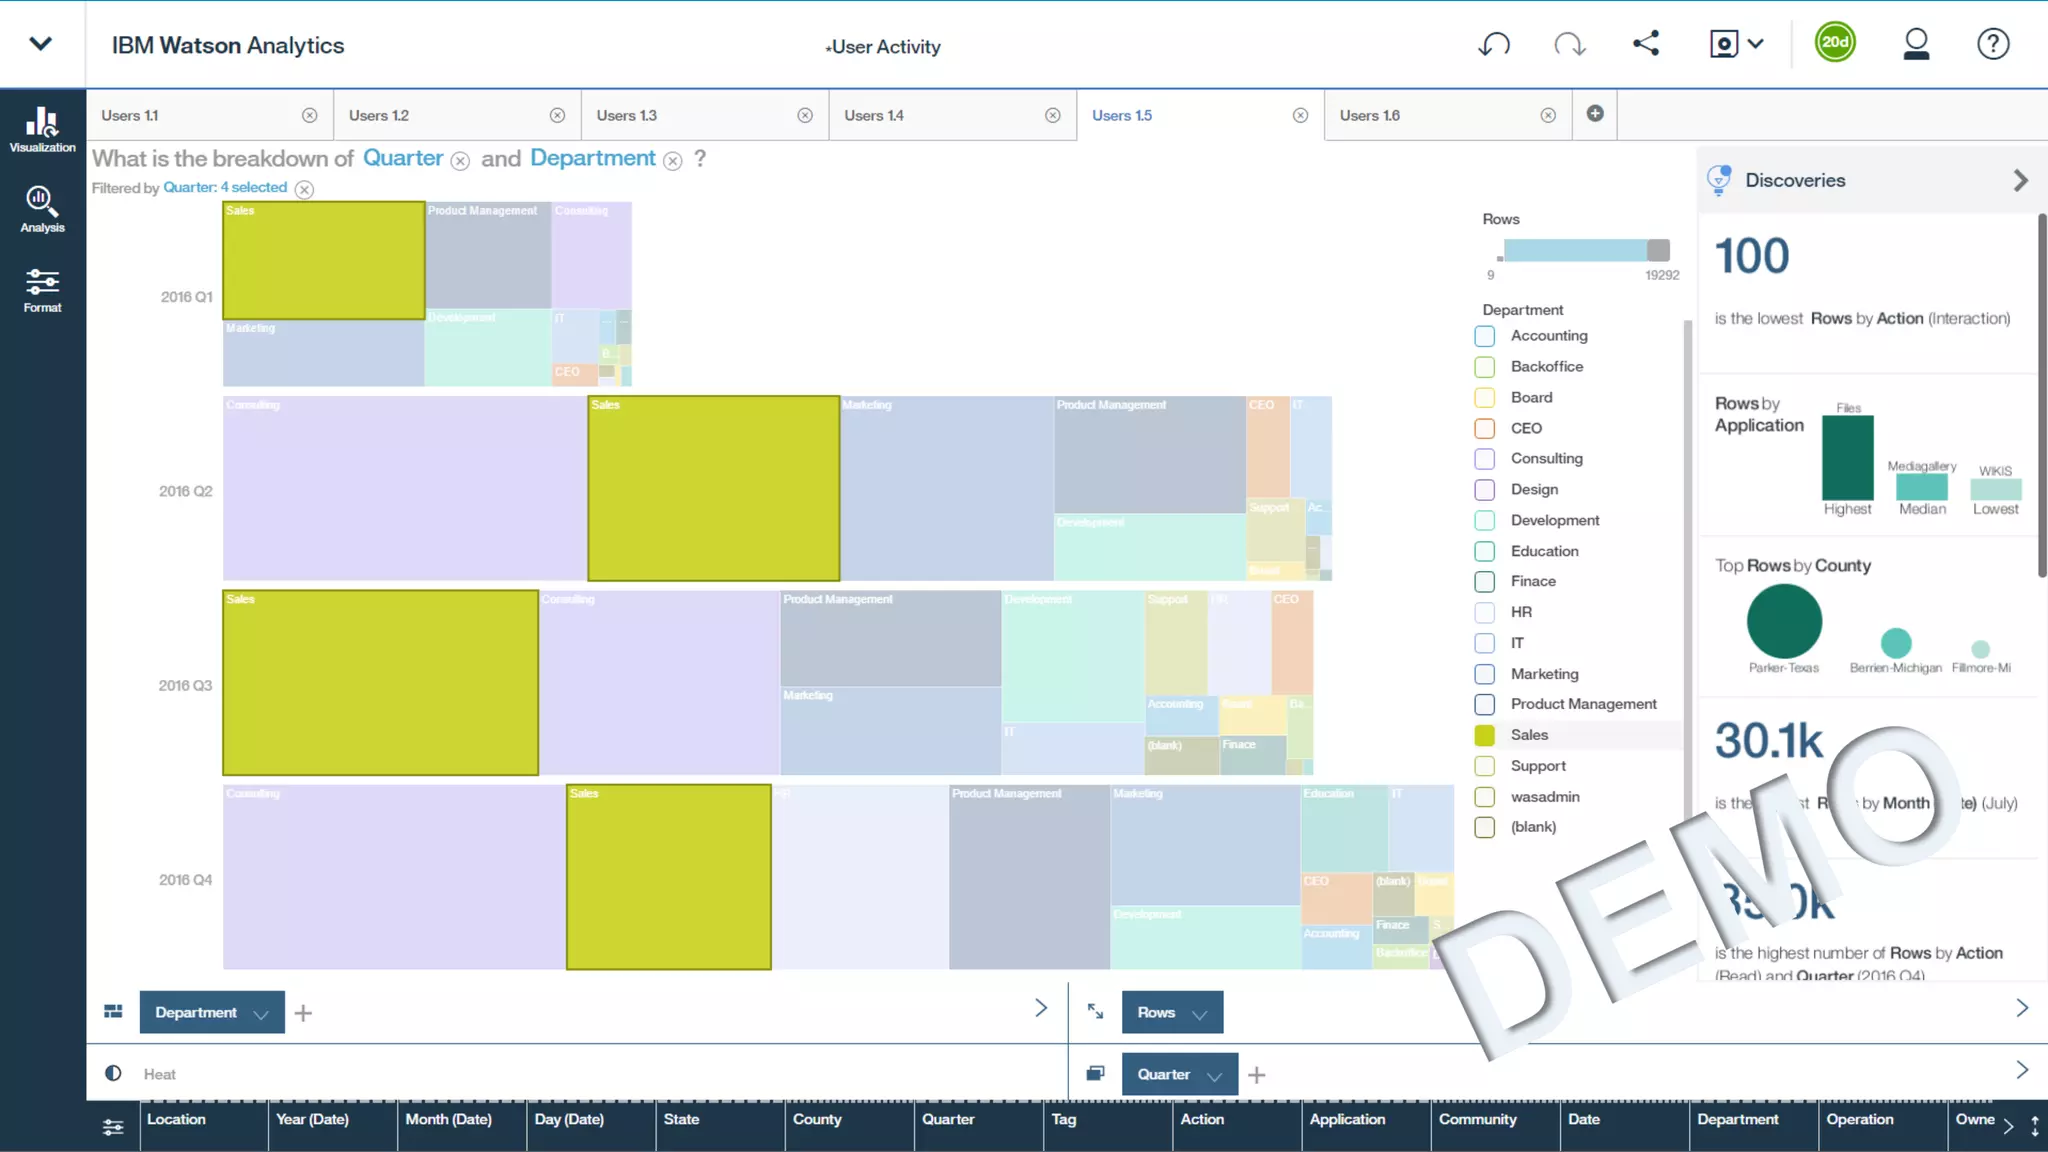Image resolution: width=2048 pixels, height=1152 pixels.
Task: Toggle the Sales department checkbox
Action: click(1485, 735)
